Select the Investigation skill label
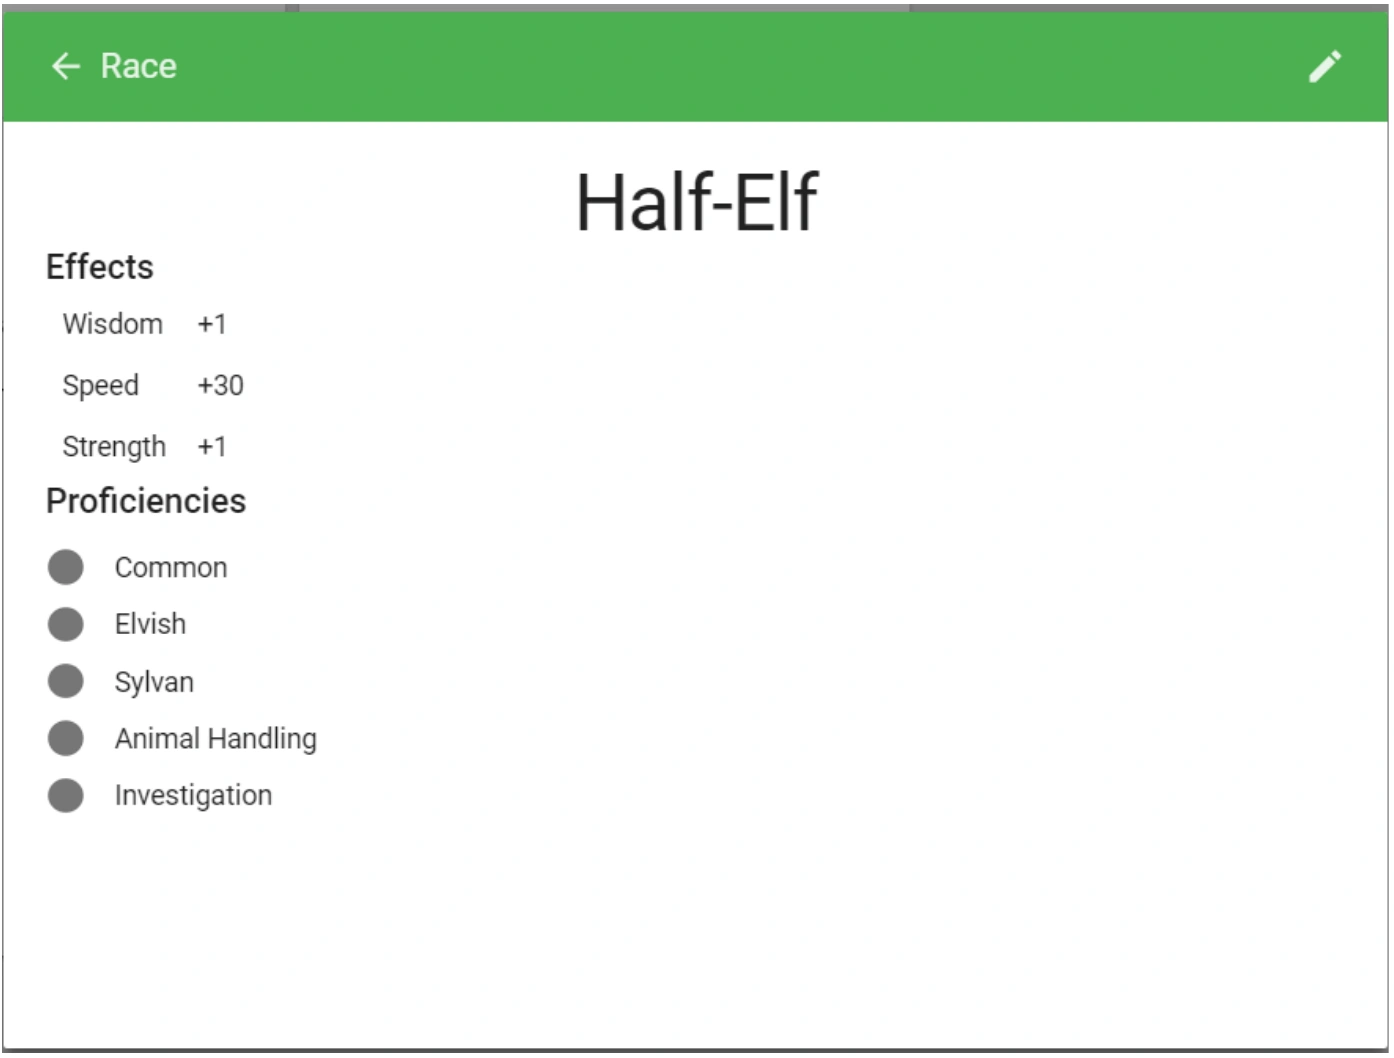Screen dimensions: 1394x1058 coord(194,797)
